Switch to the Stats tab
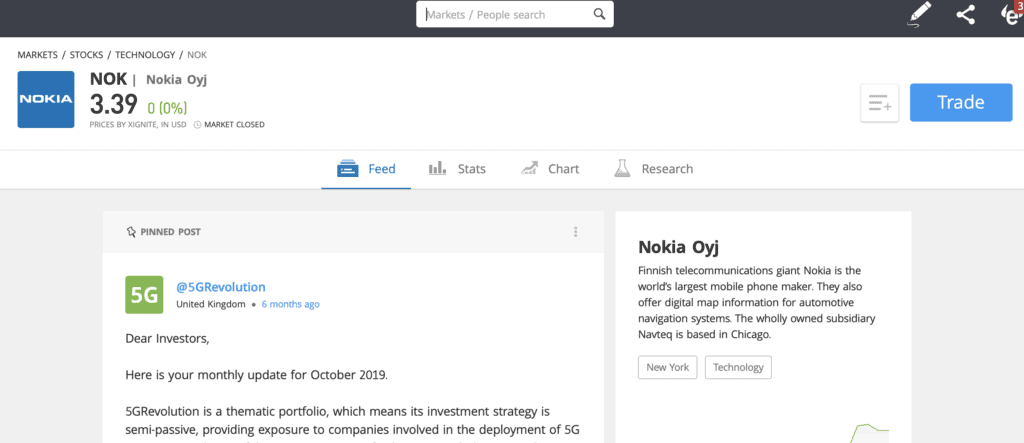The height and width of the screenshot is (443, 1024). tap(457, 169)
